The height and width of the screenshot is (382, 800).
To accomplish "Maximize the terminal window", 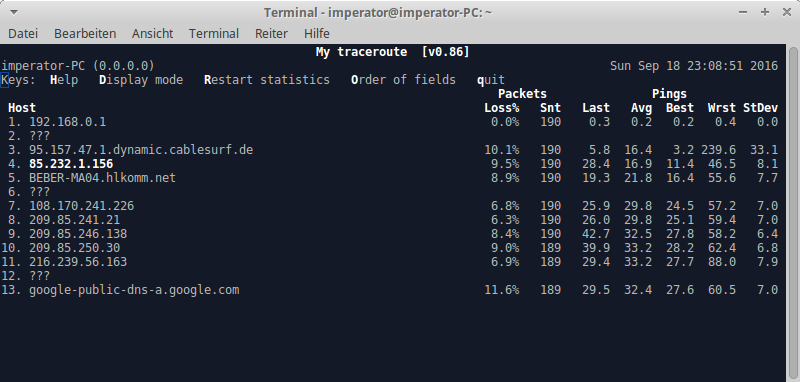I will pos(764,12).
